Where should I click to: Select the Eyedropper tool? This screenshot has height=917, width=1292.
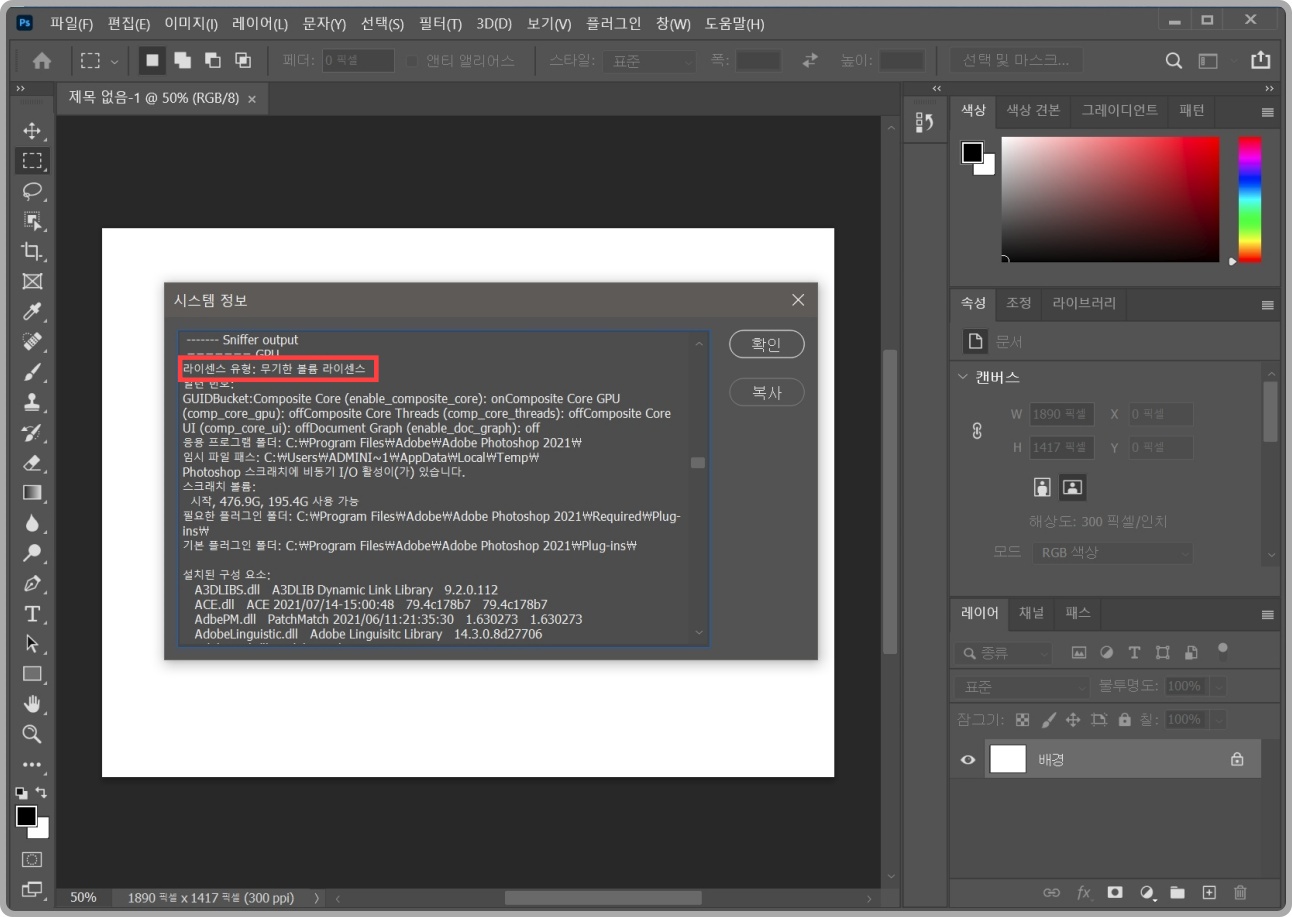(32, 312)
